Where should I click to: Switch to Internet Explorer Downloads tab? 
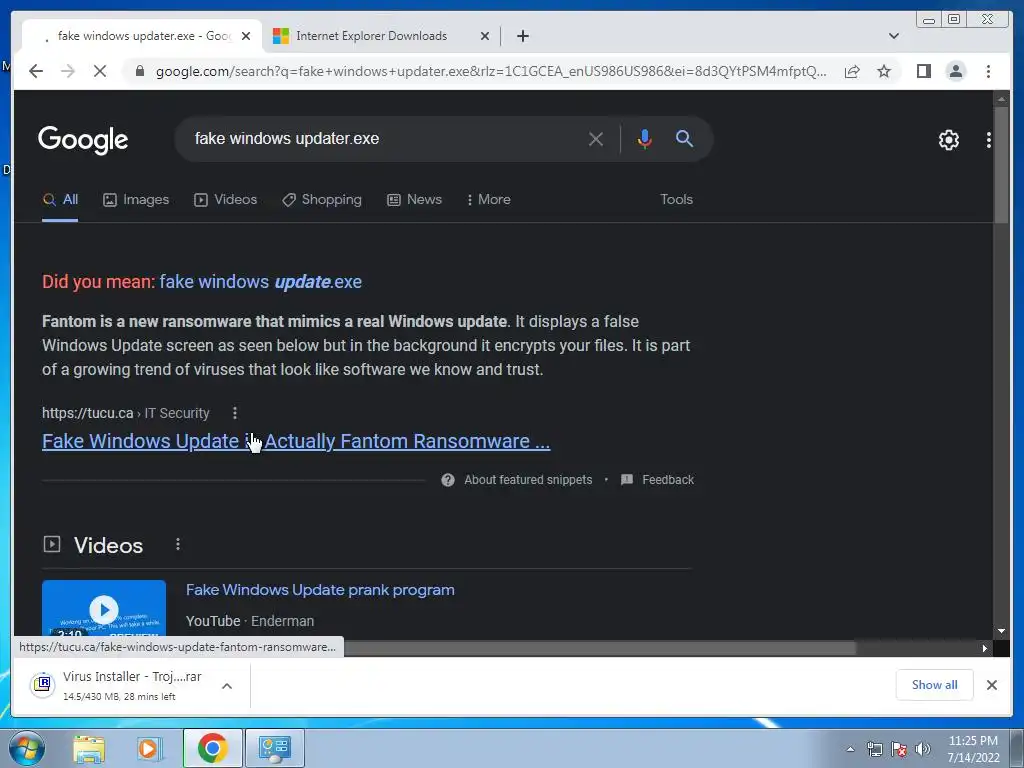pyautogui.click(x=381, y=36)
